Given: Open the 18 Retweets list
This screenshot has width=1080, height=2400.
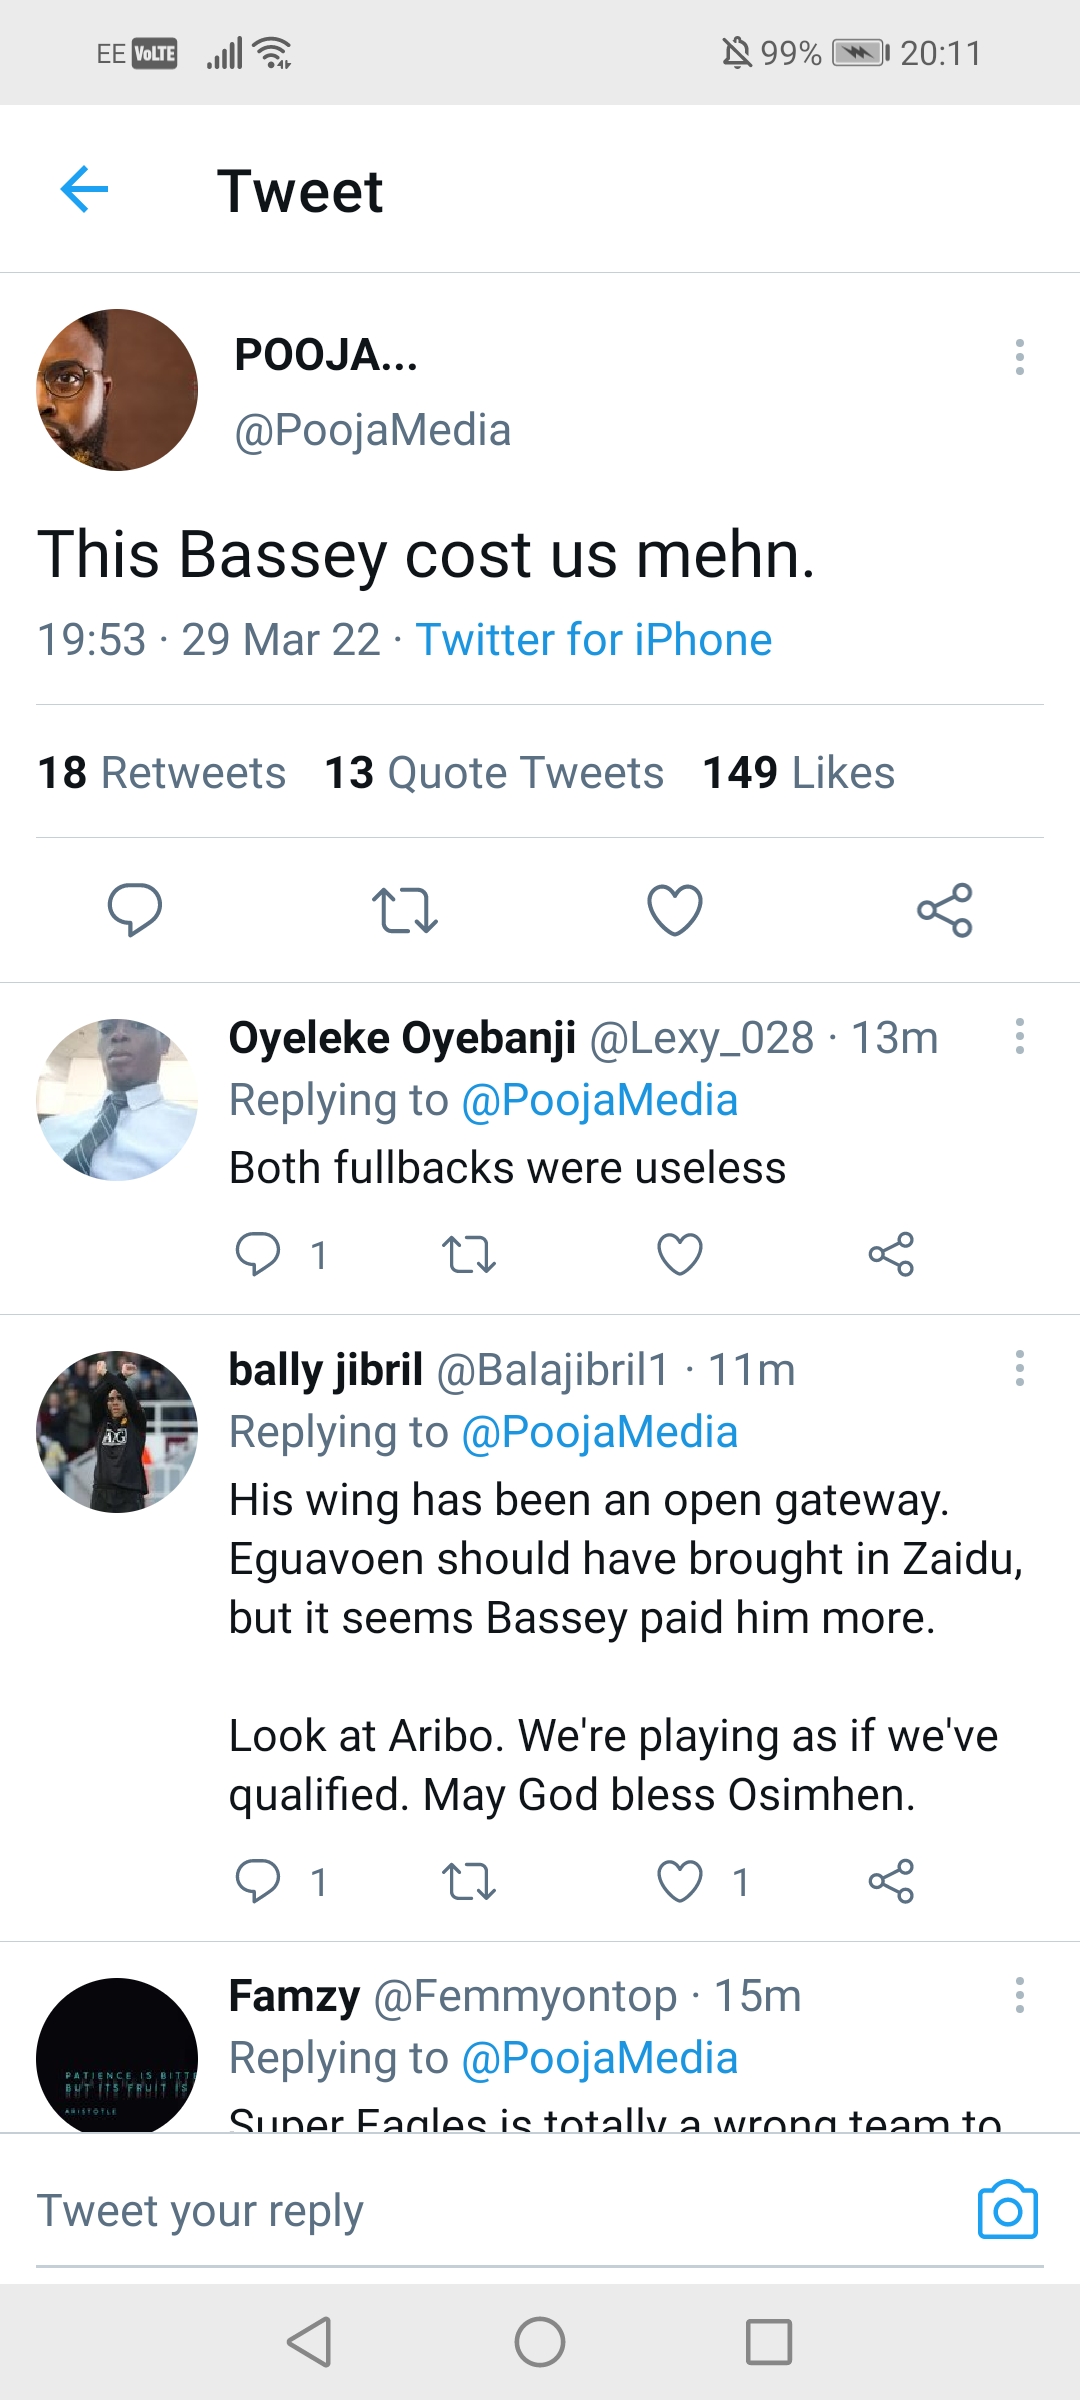Looking at the screenshot, I should (162, 773).
